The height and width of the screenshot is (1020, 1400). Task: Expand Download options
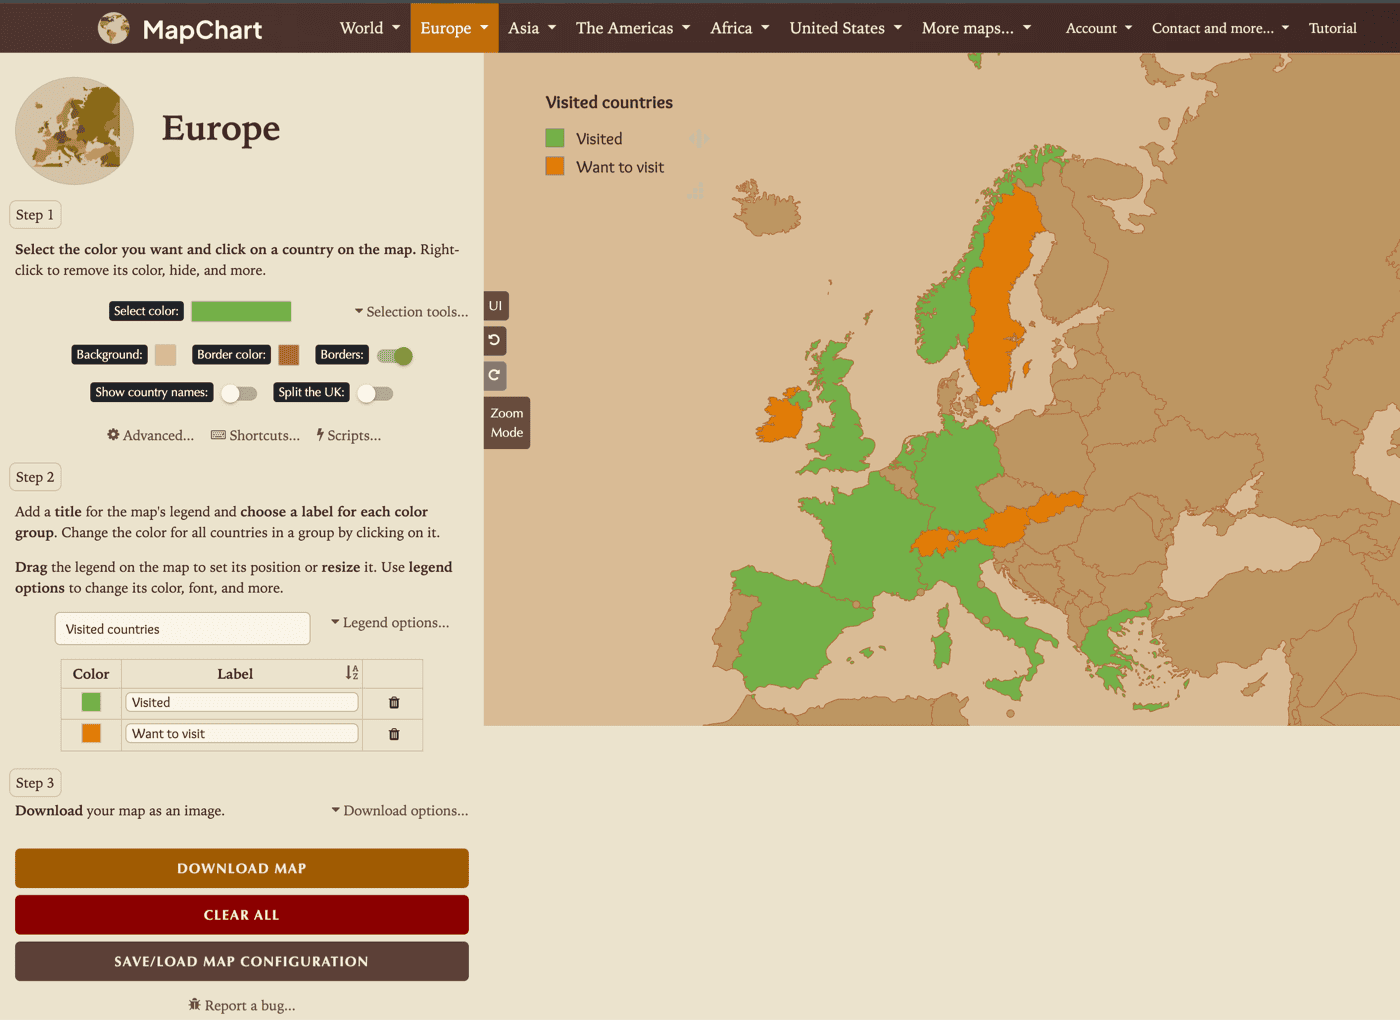pyautogui.click(x=400, y=811)
